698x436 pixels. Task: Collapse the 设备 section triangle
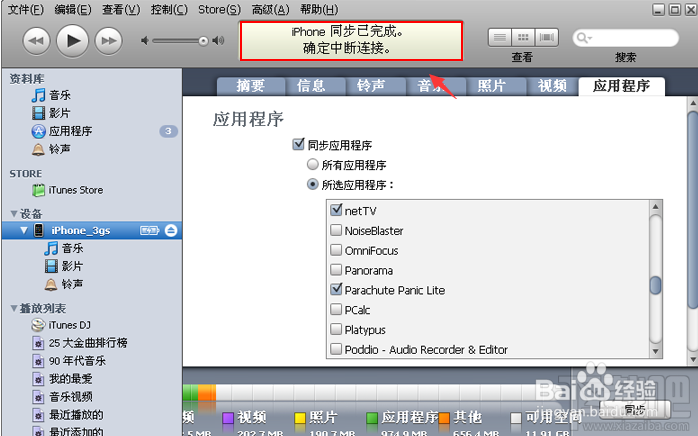pyautogui.click(x=14, y=214)
